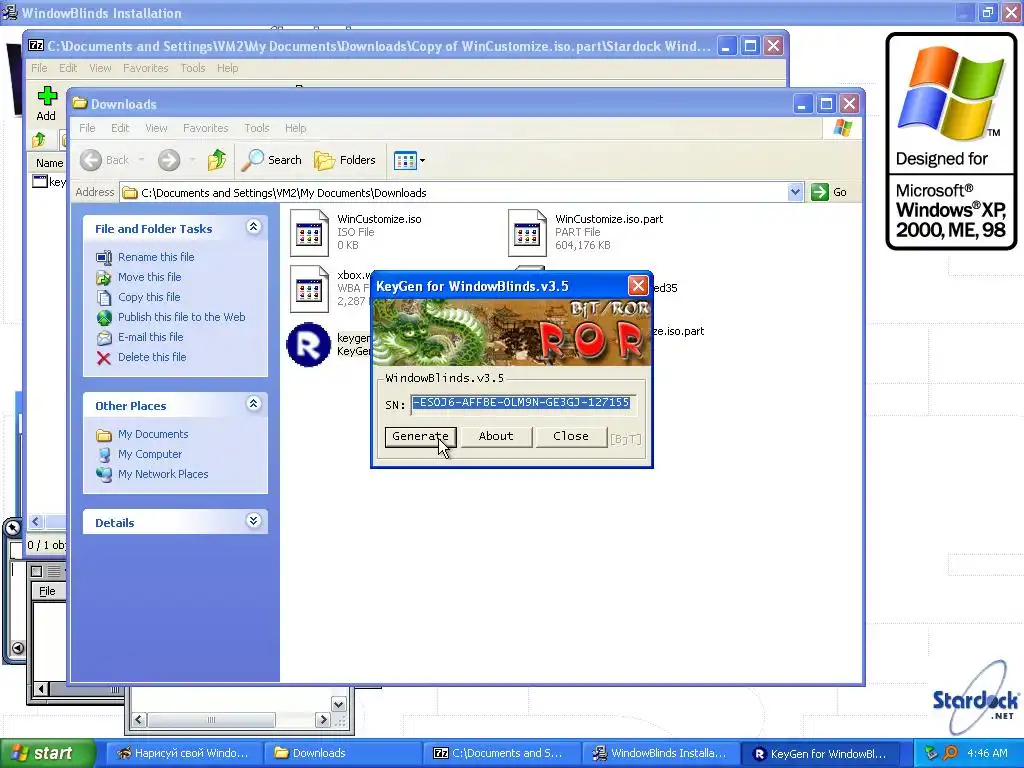Viewport: 1024px width, 768px height.
Task: Open Tools menu in Downloads window
Action: tap(257, 128)
